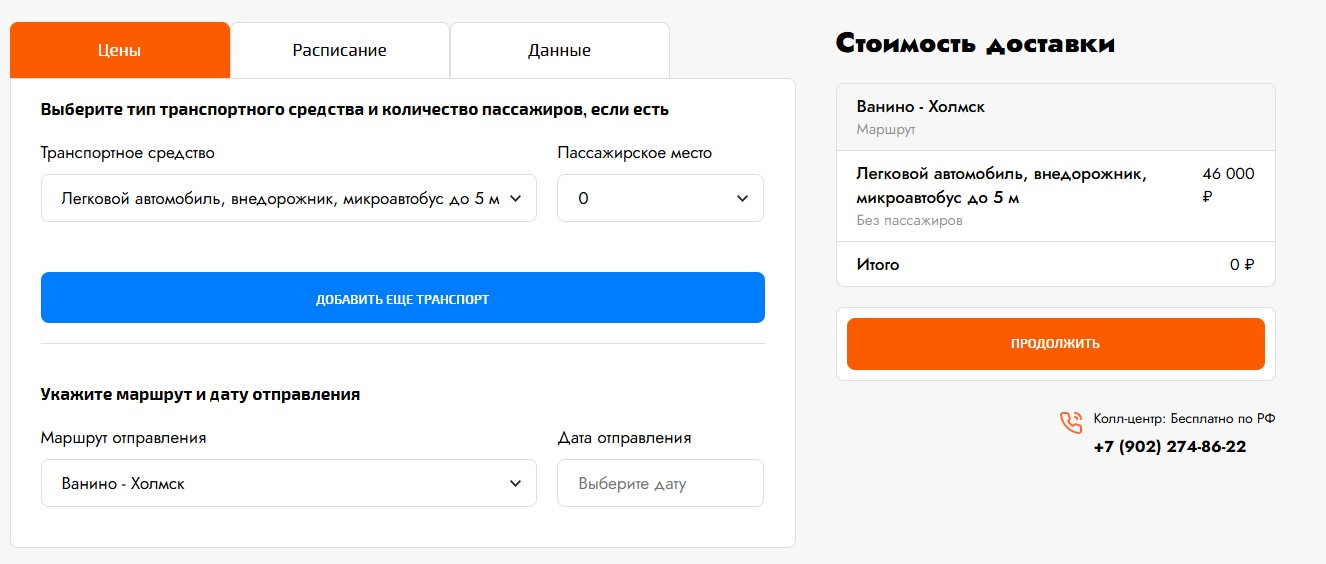The width and height of the screenshot is (1326, 564).
Task: Click the call-center phone icon
Action: [x=1071, y=423]
